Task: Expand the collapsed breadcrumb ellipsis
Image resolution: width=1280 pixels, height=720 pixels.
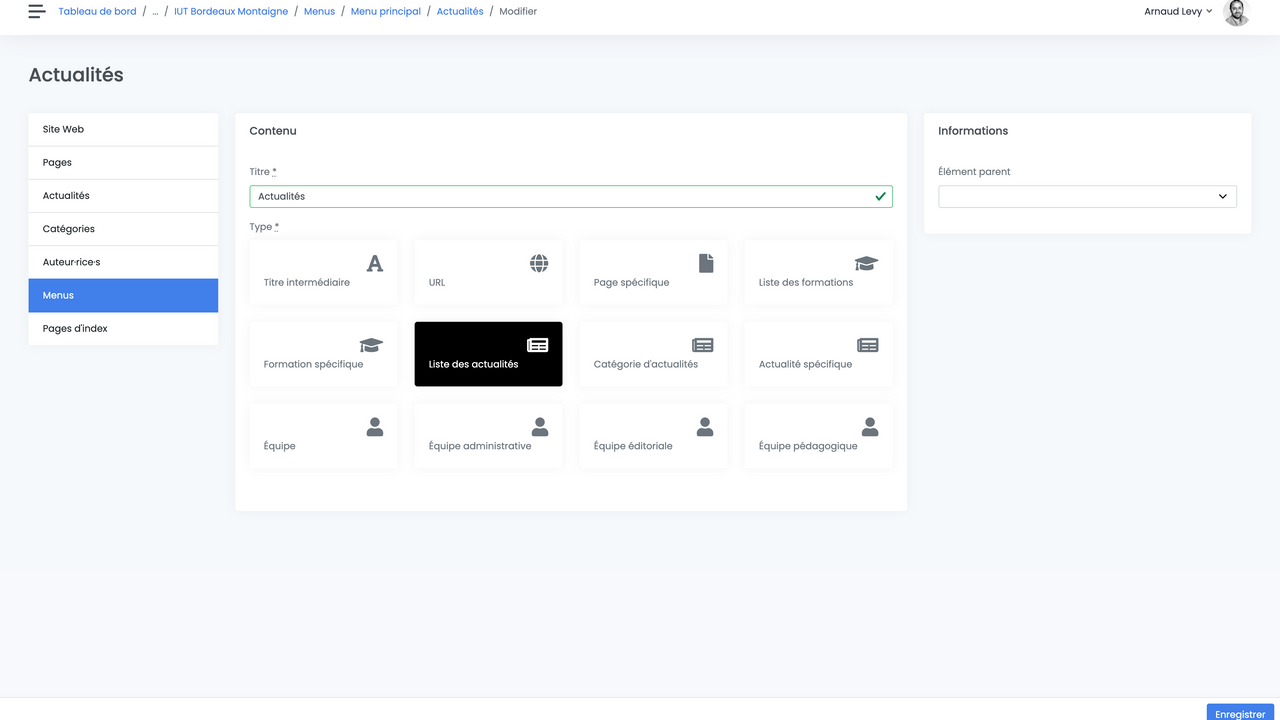Action: [155, 12]
